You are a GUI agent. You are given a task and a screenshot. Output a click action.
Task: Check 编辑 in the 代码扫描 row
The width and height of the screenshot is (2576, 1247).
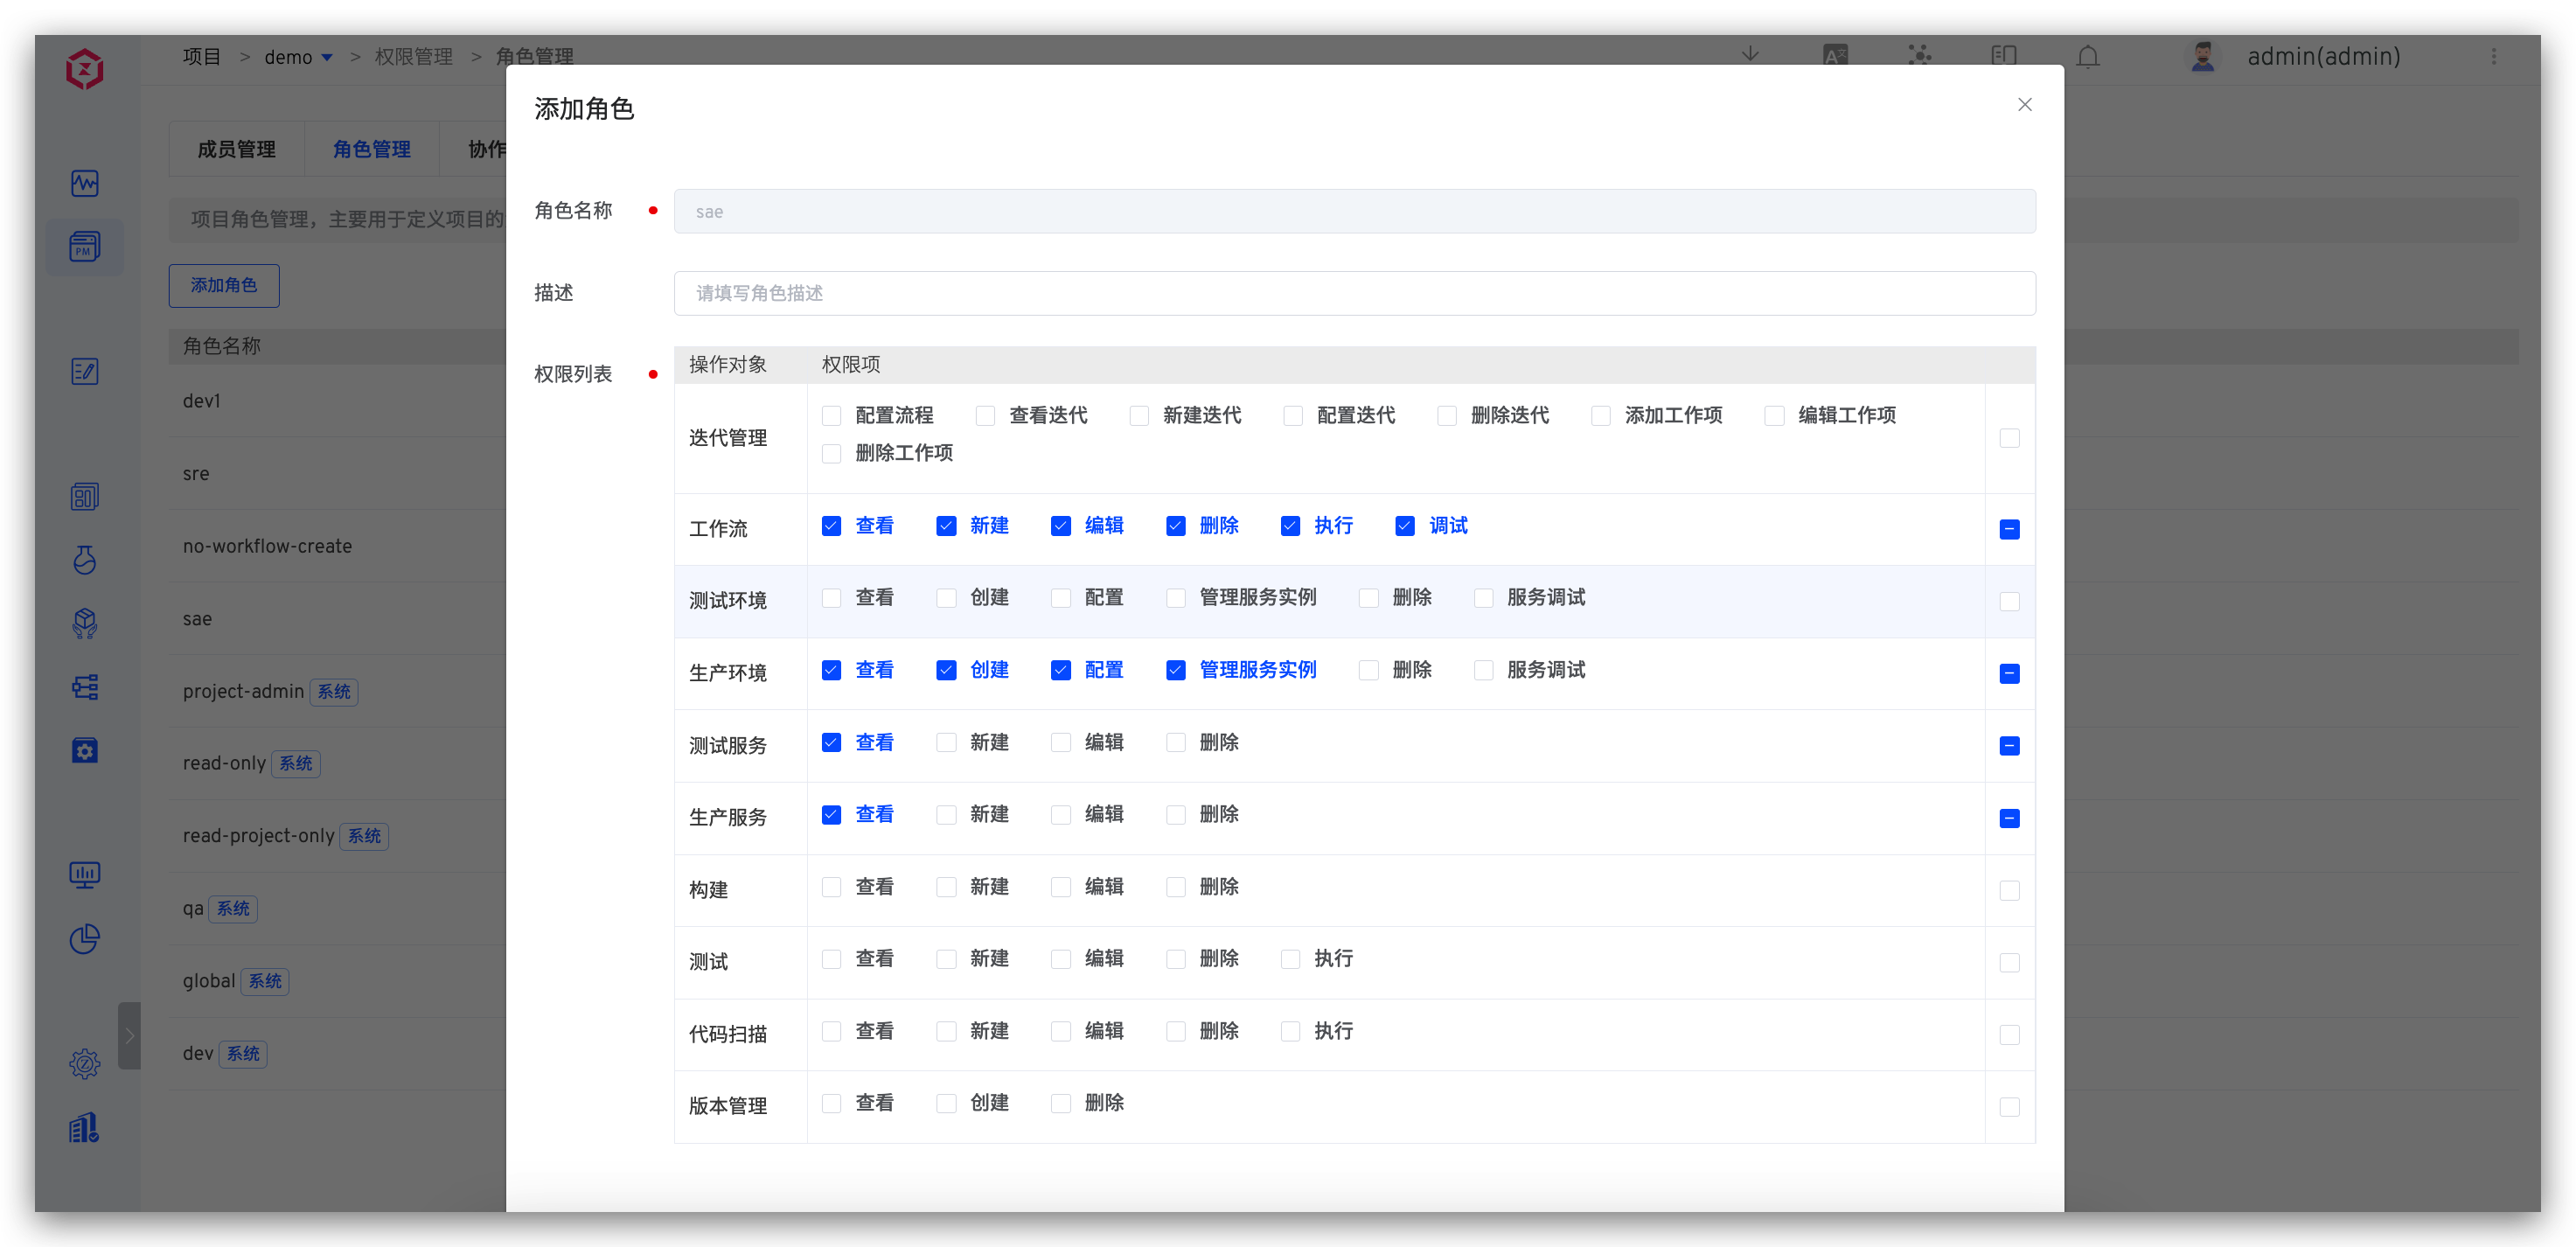coord(1061,1030)
